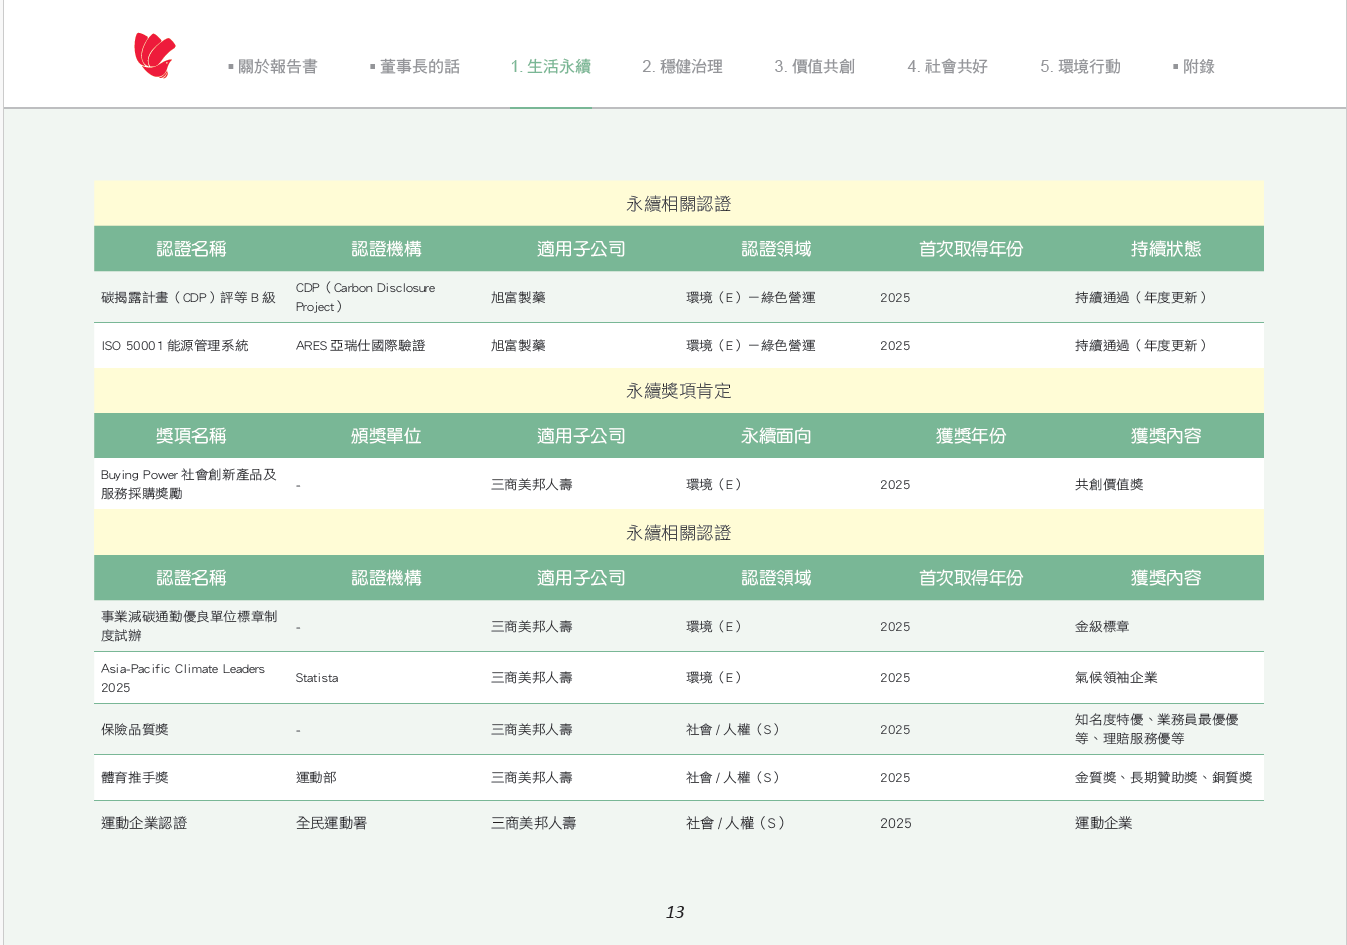Select 2025 in the 體育推手獎 row
1347x945 pixels.
click(895, 778)
